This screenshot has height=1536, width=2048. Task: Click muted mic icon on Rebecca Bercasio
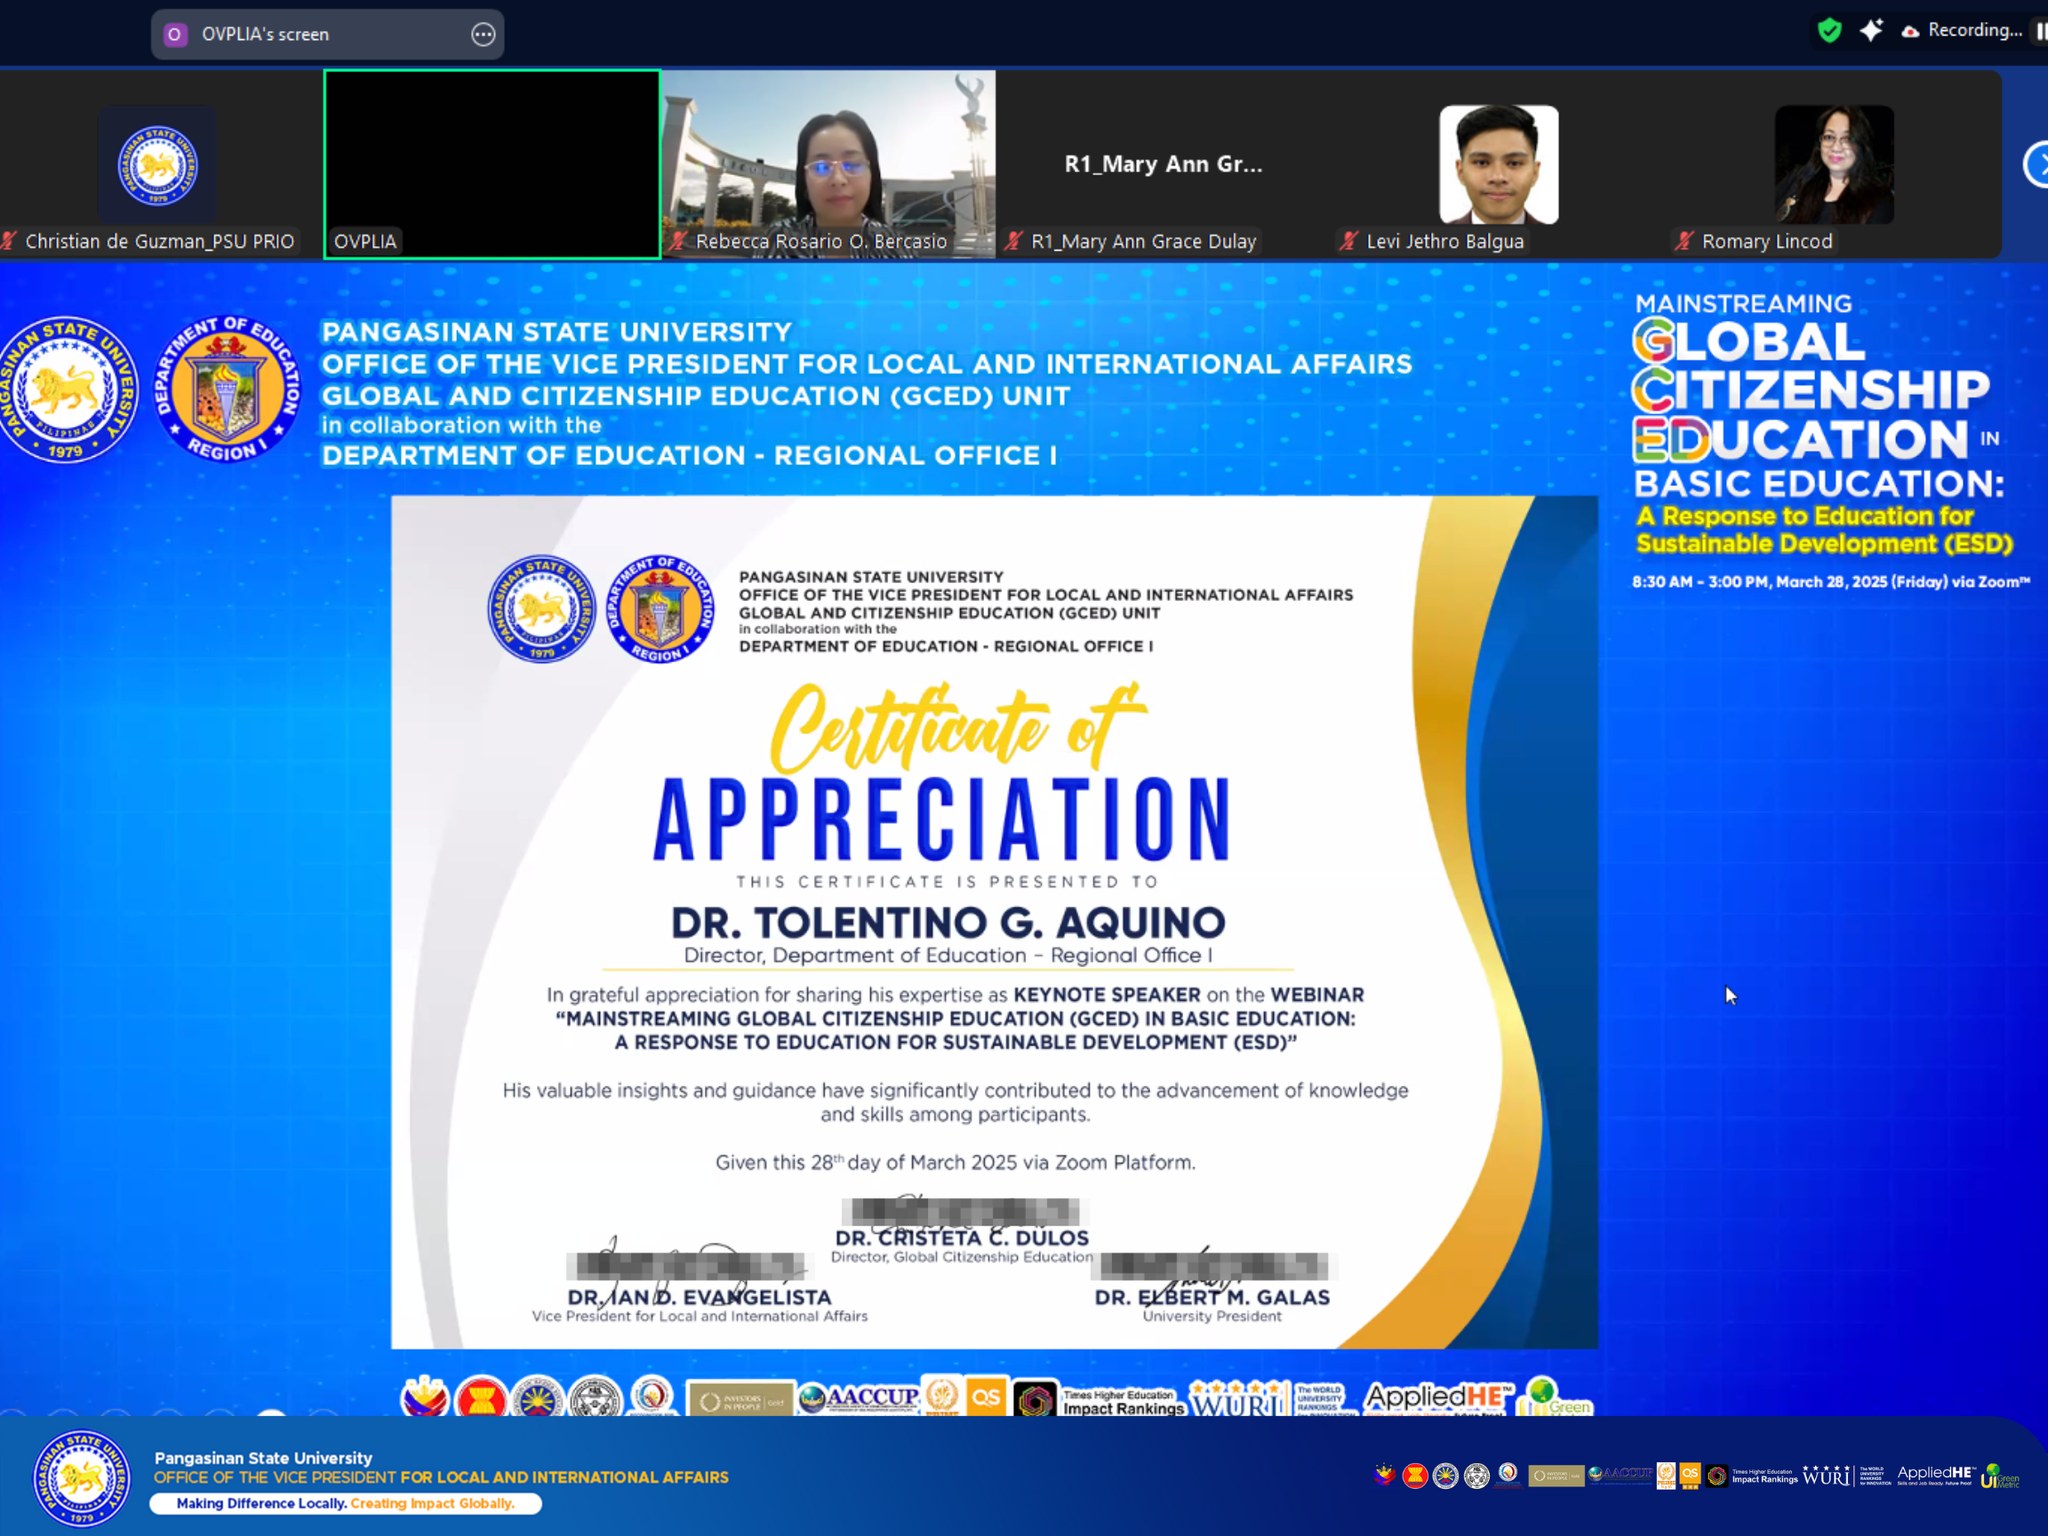point(679,241)
